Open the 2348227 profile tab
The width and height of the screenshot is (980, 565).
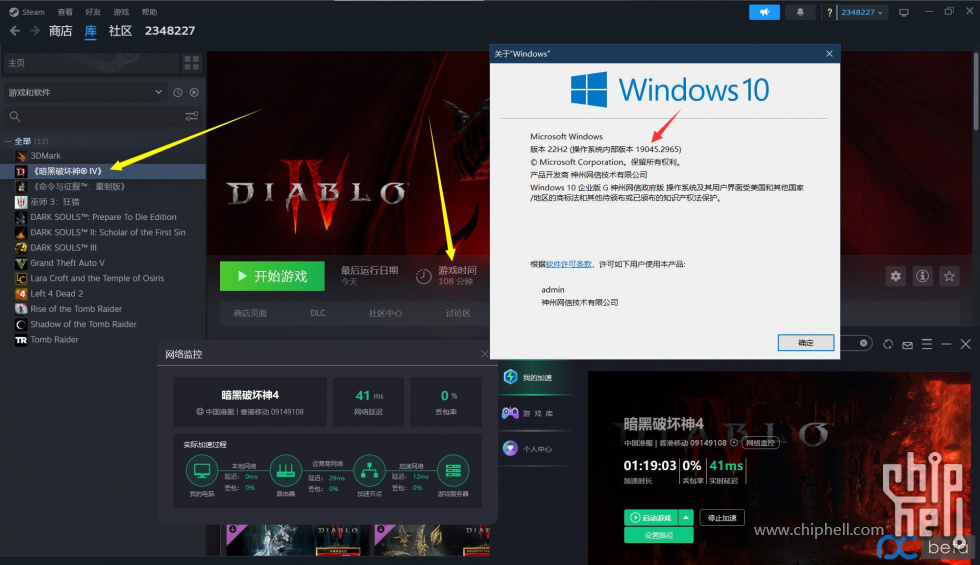pos(170,31)
